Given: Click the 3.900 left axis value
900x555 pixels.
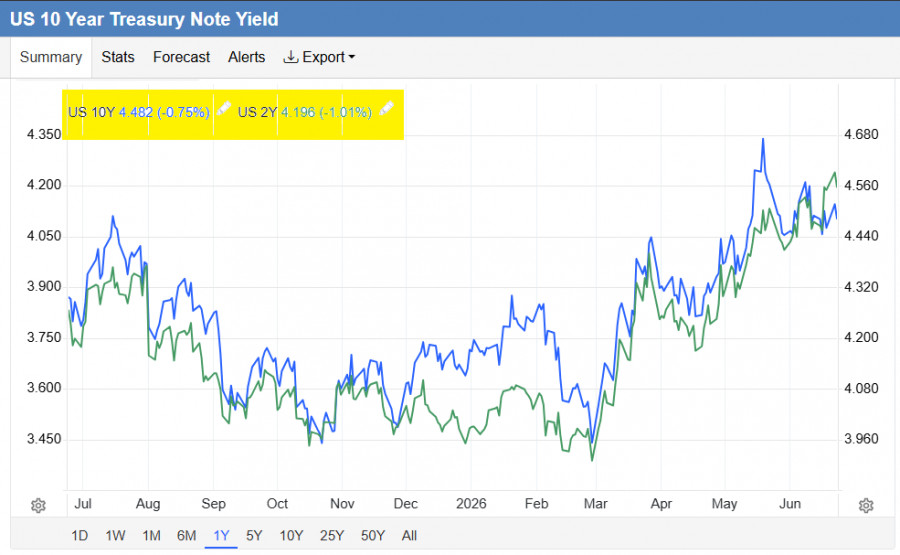Looking at the screenshot, I should pos(44,286).
